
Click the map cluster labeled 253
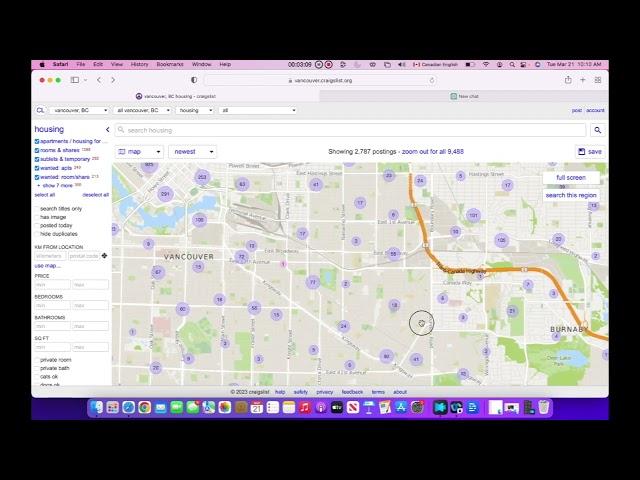[202, 177]
